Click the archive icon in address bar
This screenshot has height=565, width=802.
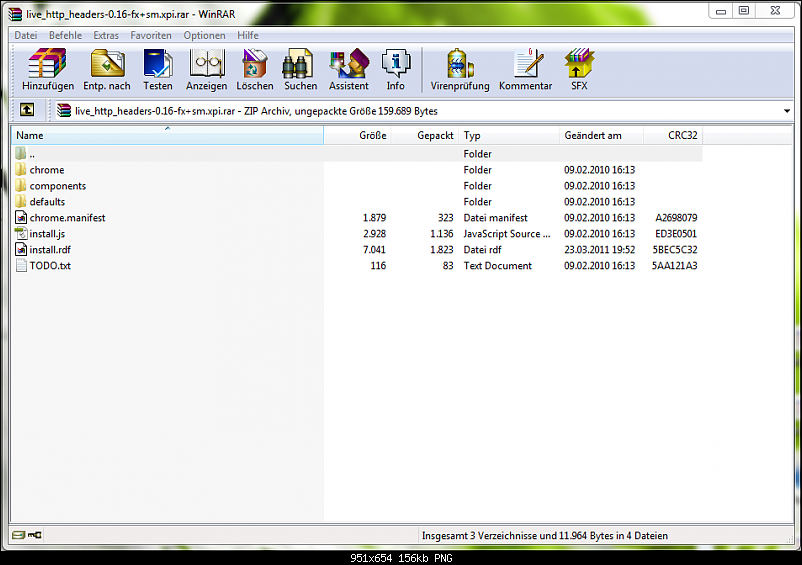(64, 110)
